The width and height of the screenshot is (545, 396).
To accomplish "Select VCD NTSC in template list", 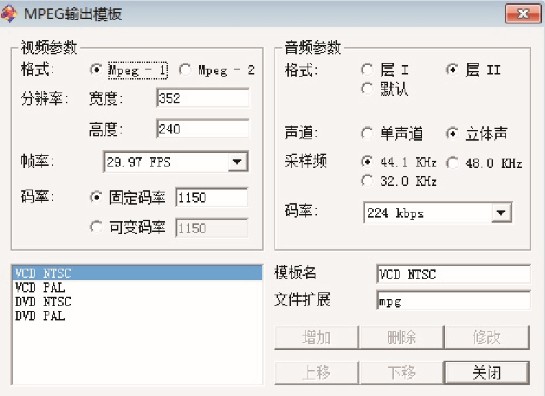I will [x=137, y=273].
